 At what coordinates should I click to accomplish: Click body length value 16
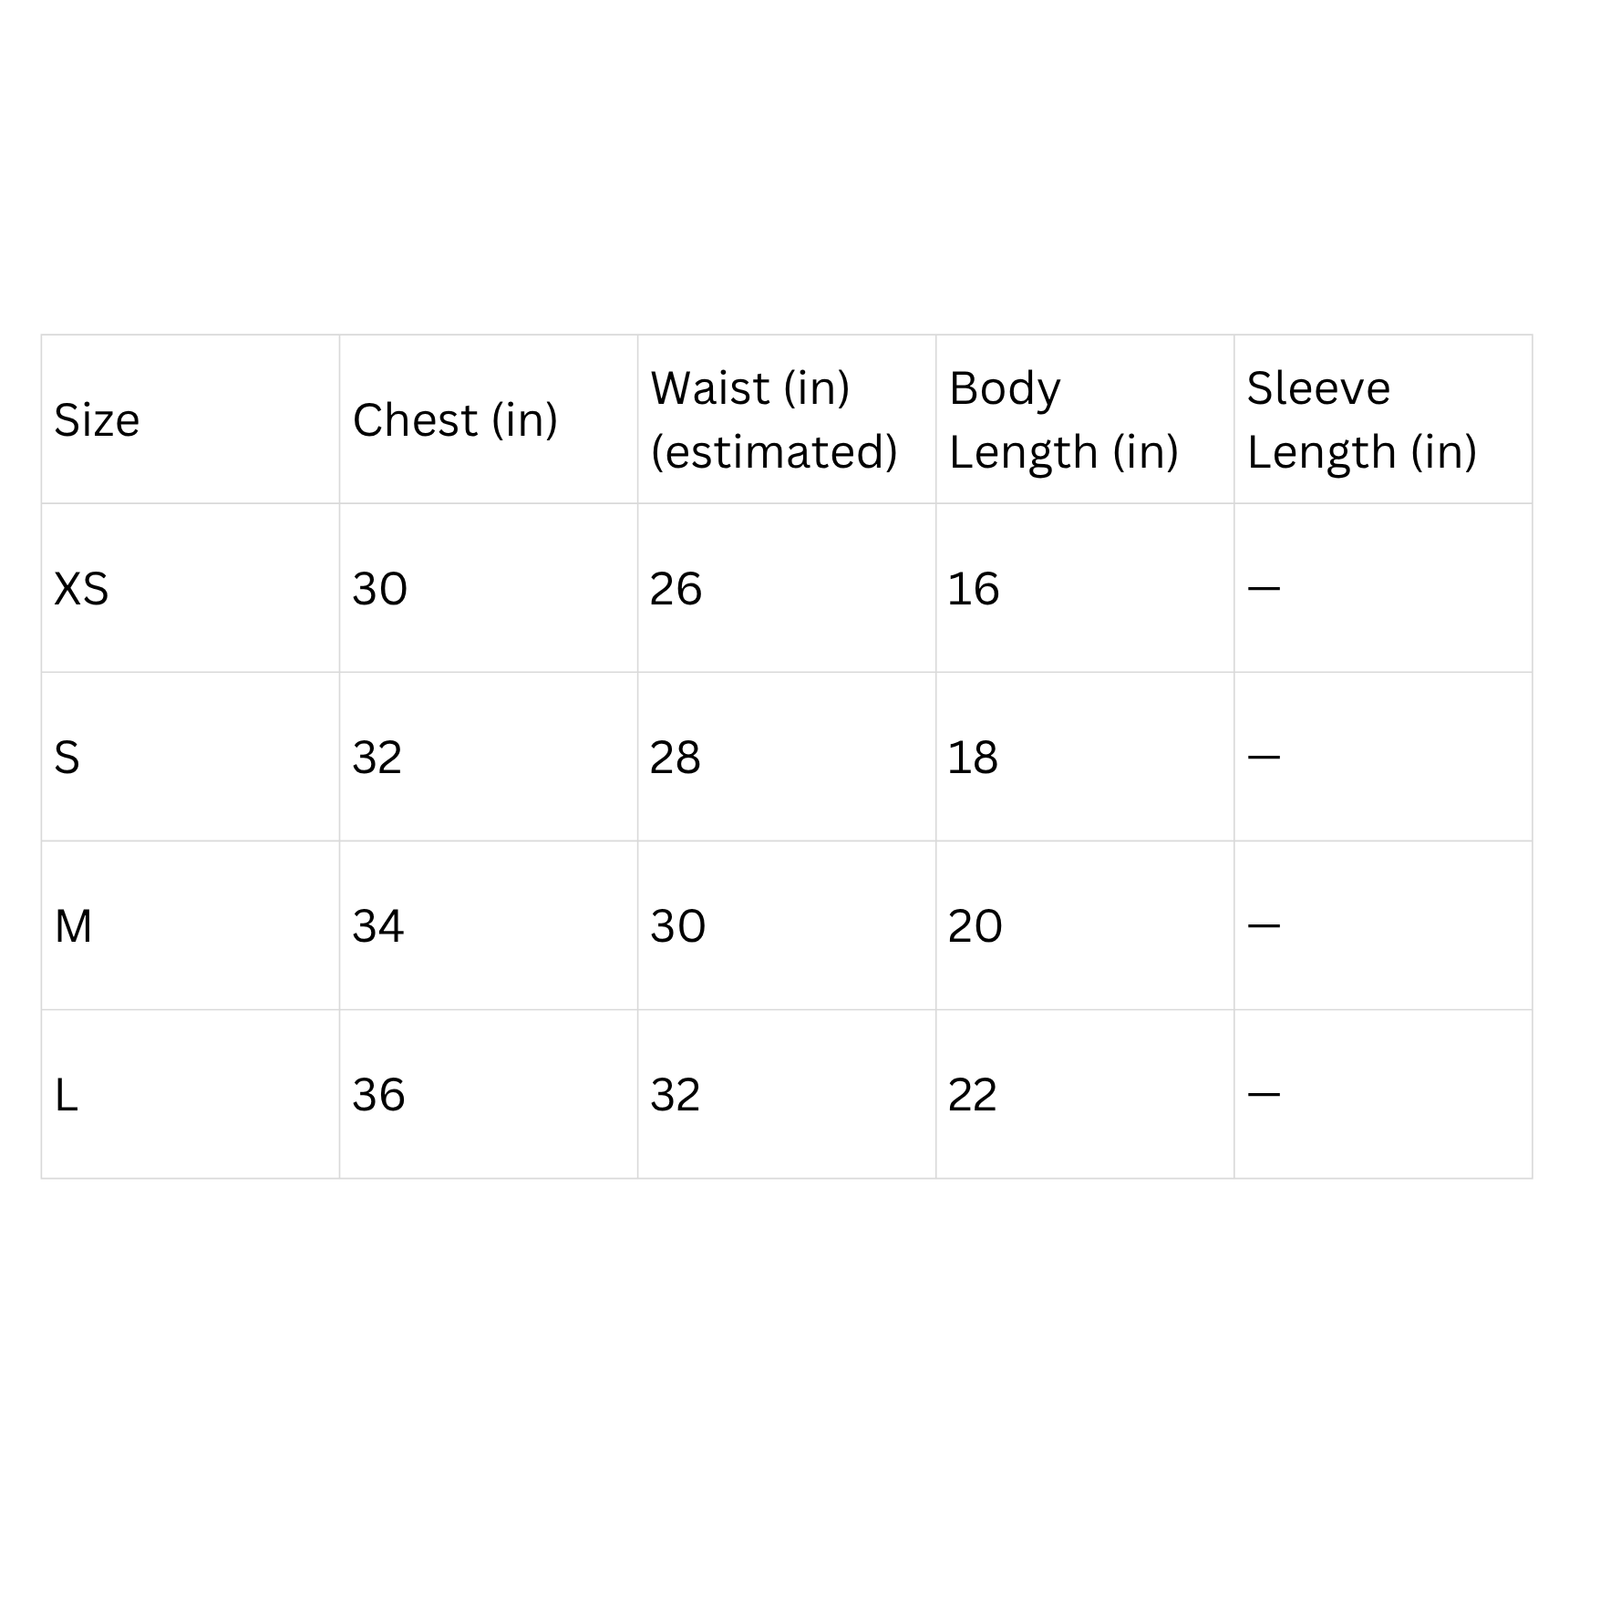[x=973, y=589]
